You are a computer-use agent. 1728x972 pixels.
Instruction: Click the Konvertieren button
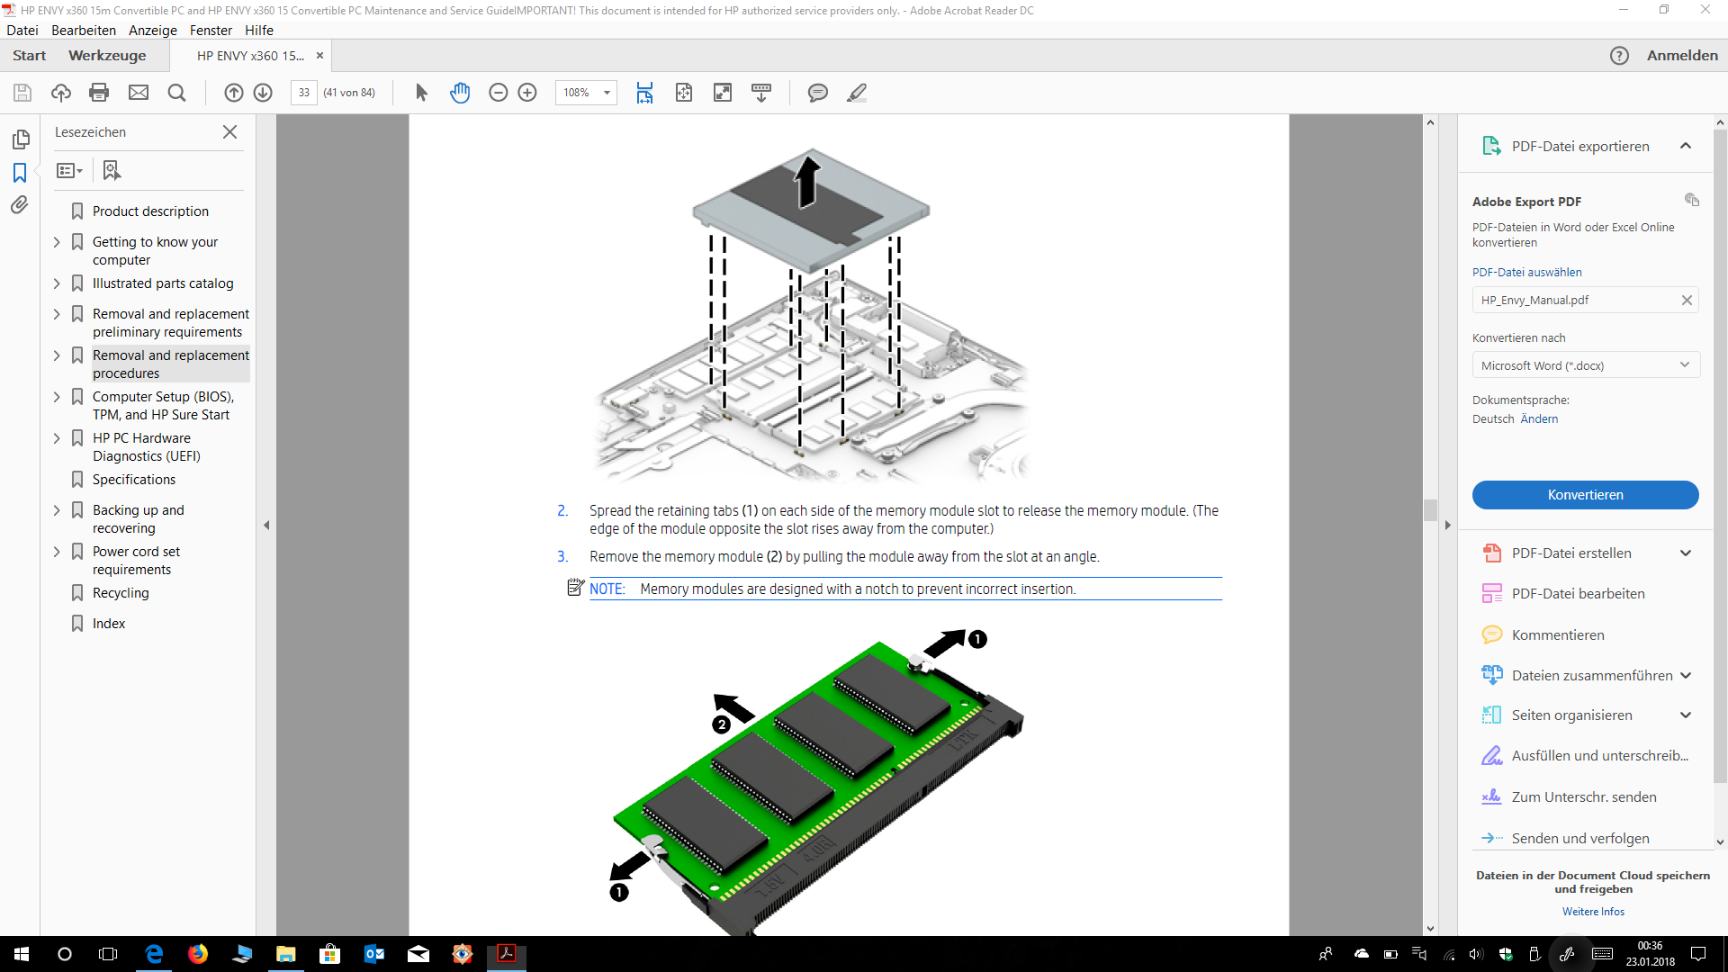pos(1585,495)
